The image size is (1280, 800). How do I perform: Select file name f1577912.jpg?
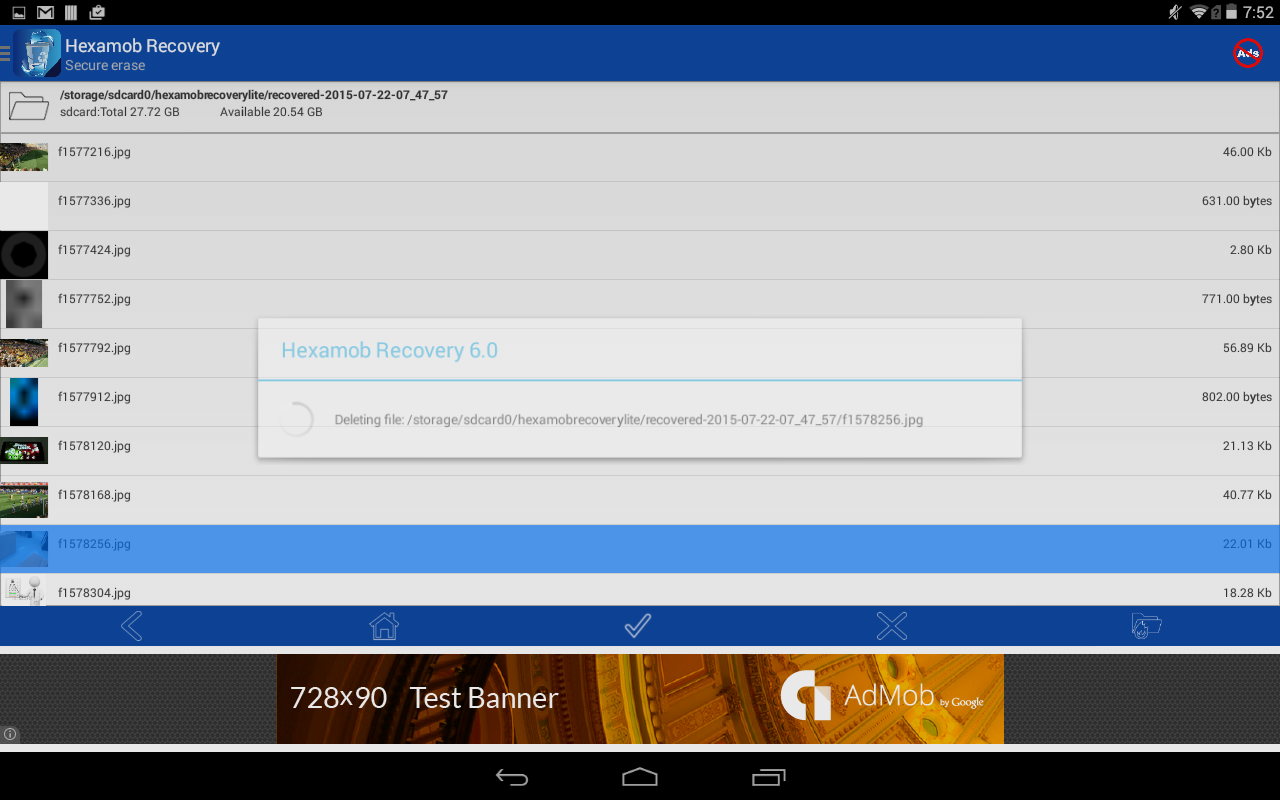[x=94, y=397]
